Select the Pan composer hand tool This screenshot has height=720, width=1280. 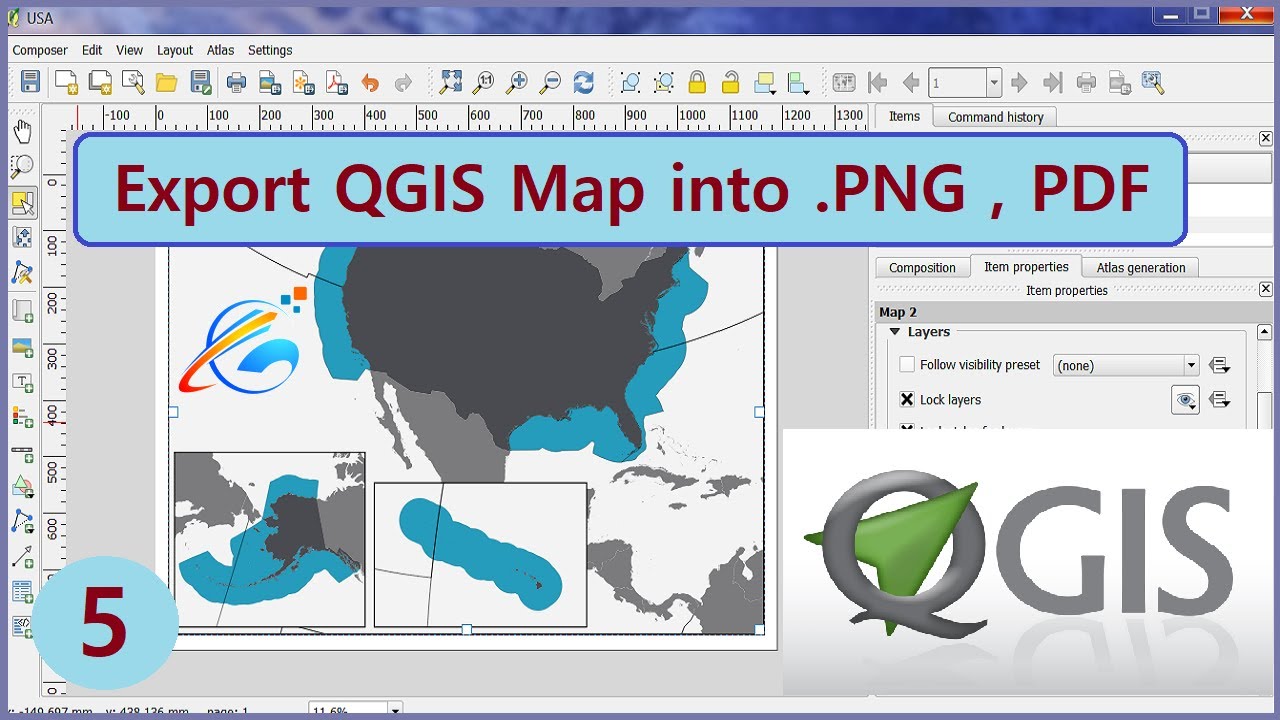22,132
